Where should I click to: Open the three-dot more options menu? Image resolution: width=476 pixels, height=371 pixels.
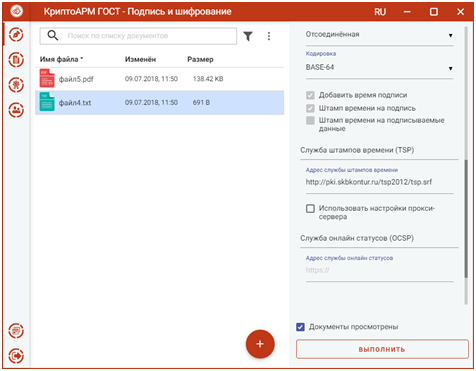click(269, 36)
